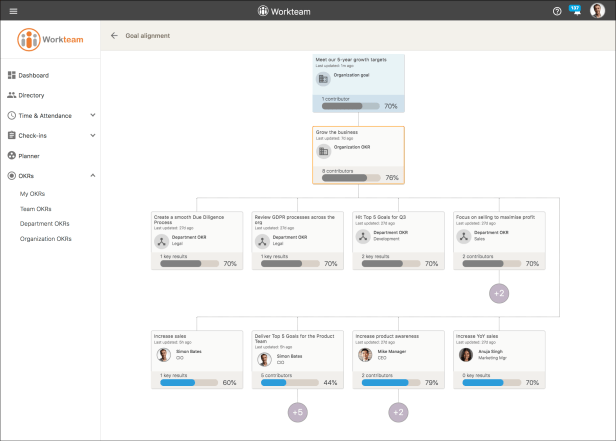Screen dimensions: 616x441
Task: Click the Dashboard icon in sidebar
Action: pyautogui.click(x=11, y=75)
